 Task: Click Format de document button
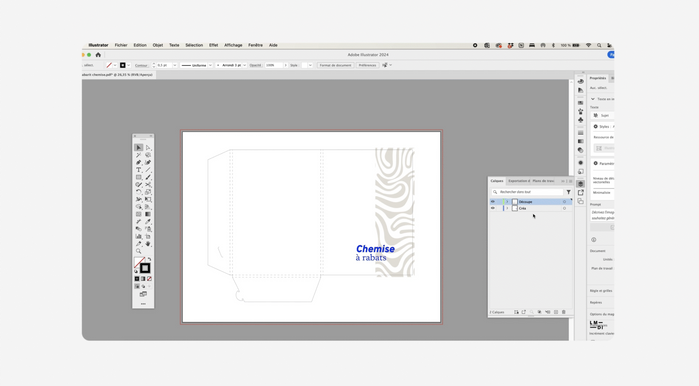click(335, 65)
